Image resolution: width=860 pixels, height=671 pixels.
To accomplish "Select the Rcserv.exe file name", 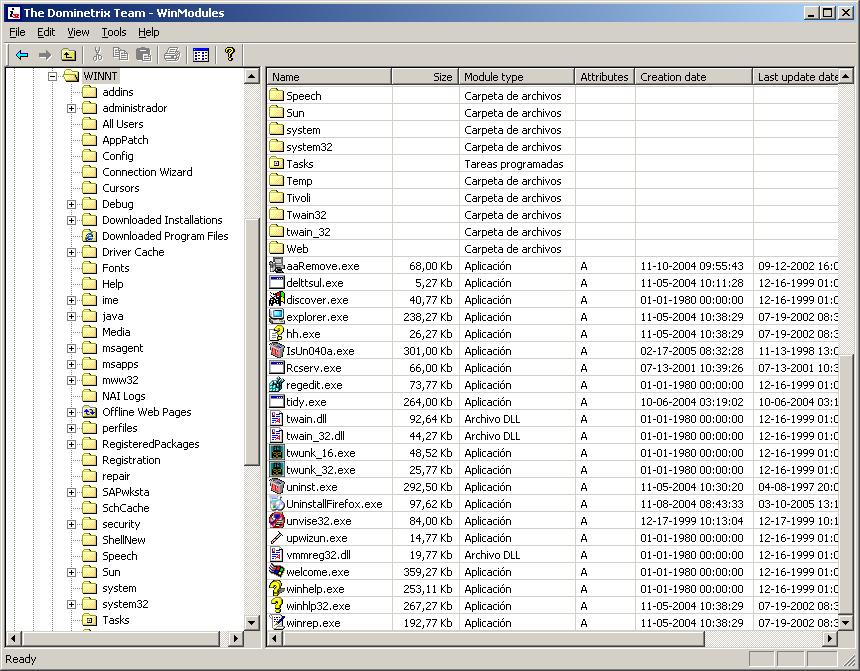I will coord(314,368).
